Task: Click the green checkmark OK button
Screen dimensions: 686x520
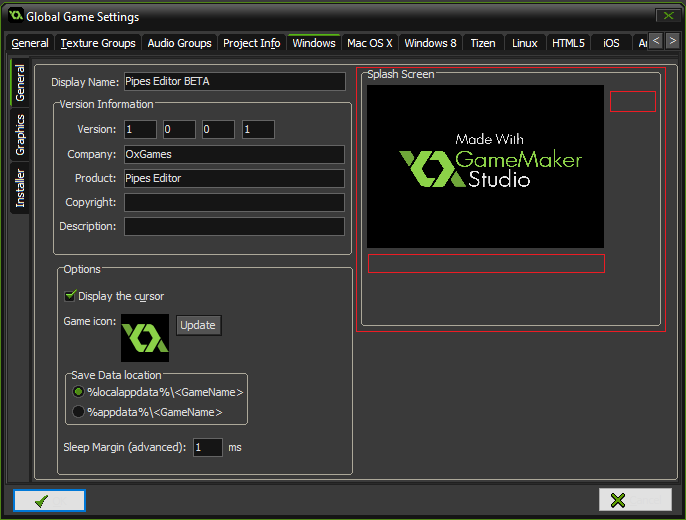Action: tap(49, 500)
